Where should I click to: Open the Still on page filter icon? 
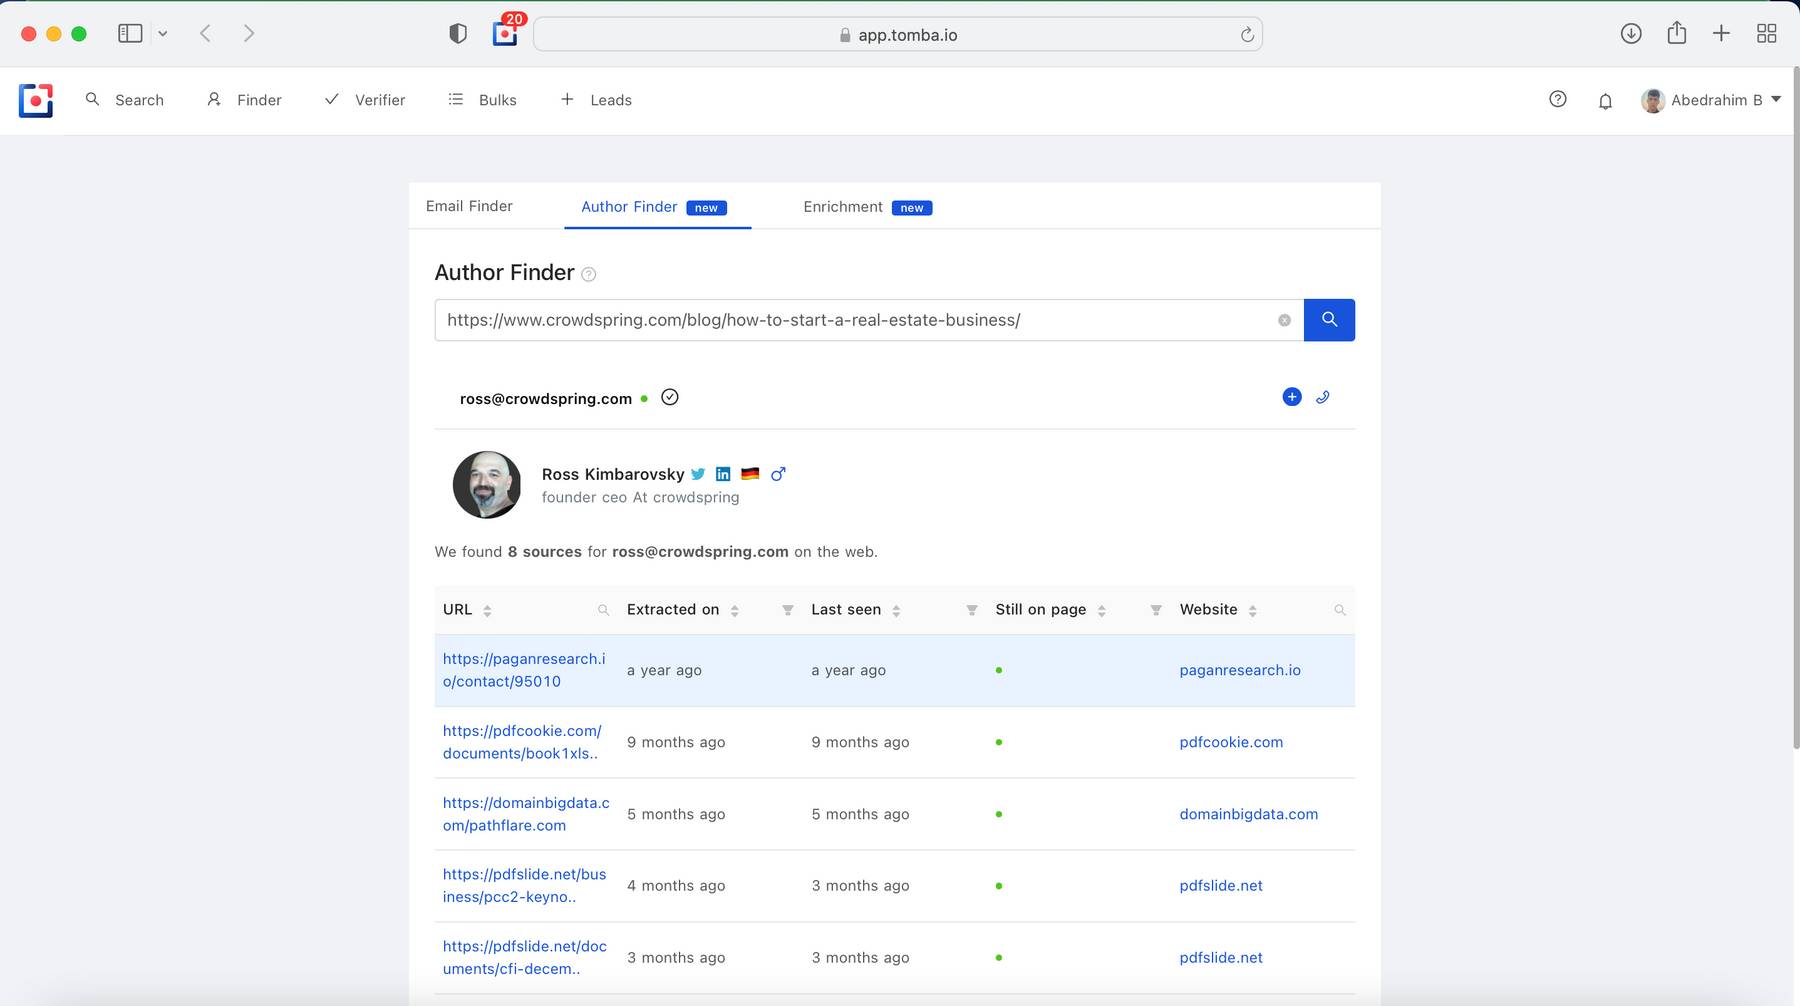click(1156, 610)
